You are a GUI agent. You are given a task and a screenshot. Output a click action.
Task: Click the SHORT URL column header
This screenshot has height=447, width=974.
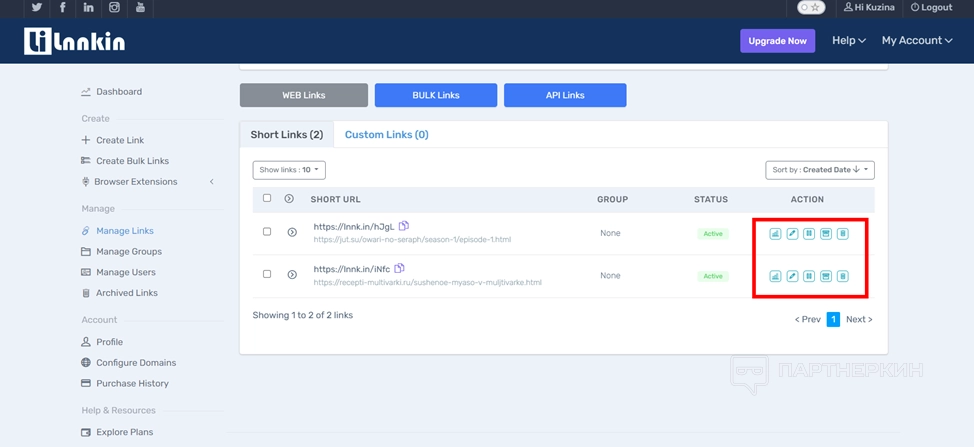tap(335, 199)
